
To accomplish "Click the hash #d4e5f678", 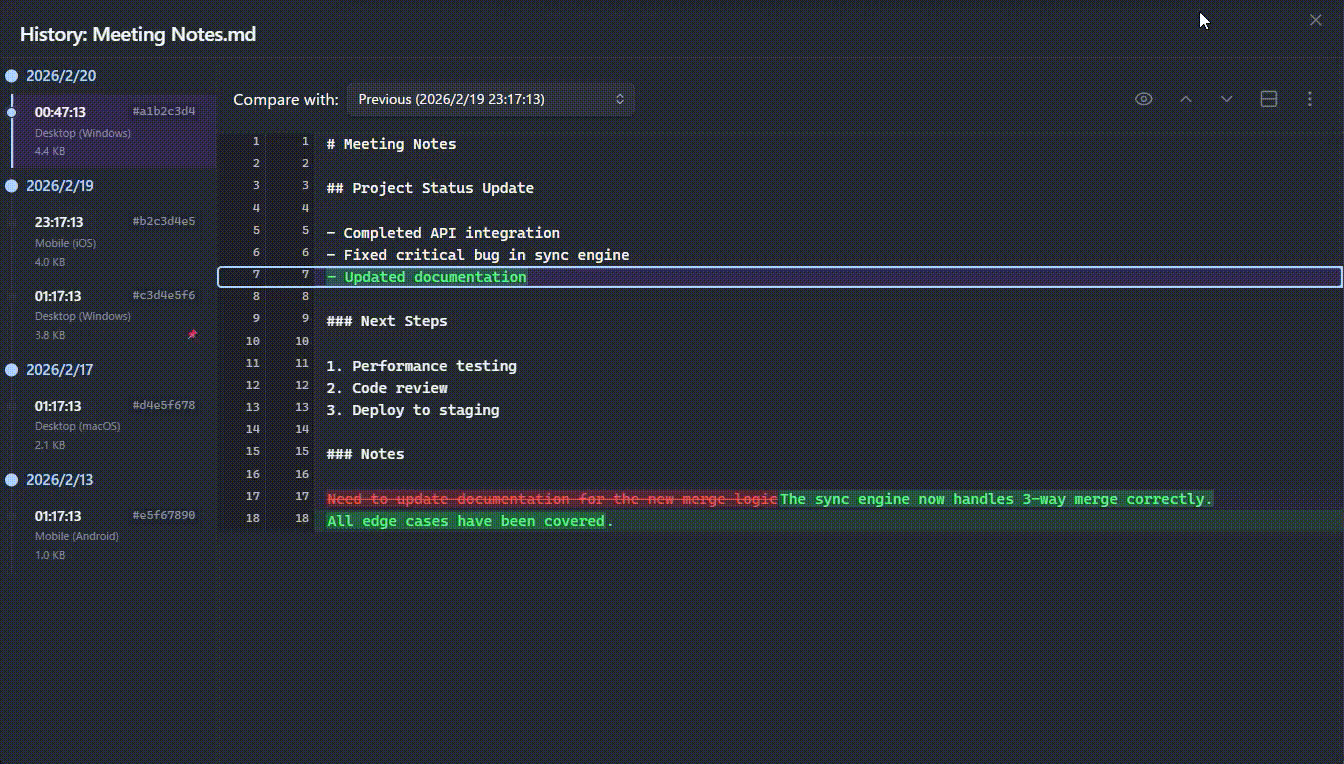I will point(164,405).
